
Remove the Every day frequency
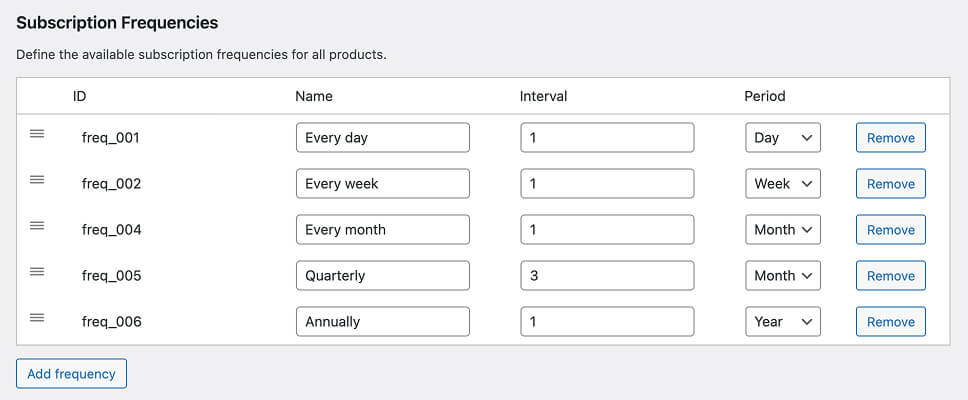891,138
